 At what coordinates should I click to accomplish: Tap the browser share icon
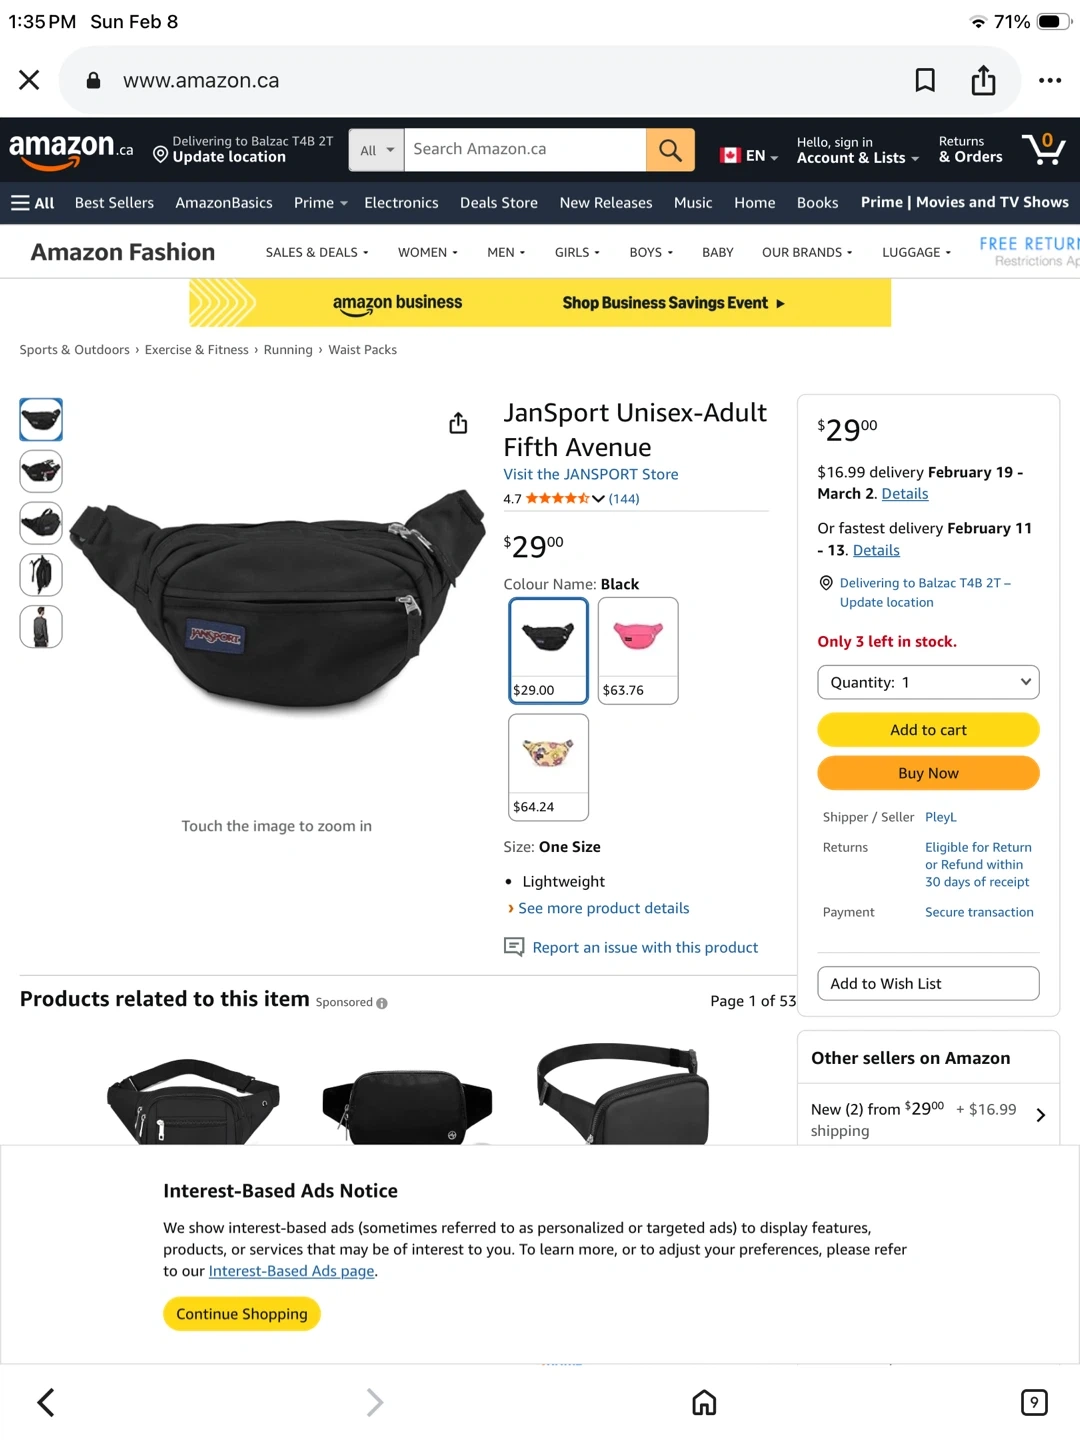(x=983, y=80)
